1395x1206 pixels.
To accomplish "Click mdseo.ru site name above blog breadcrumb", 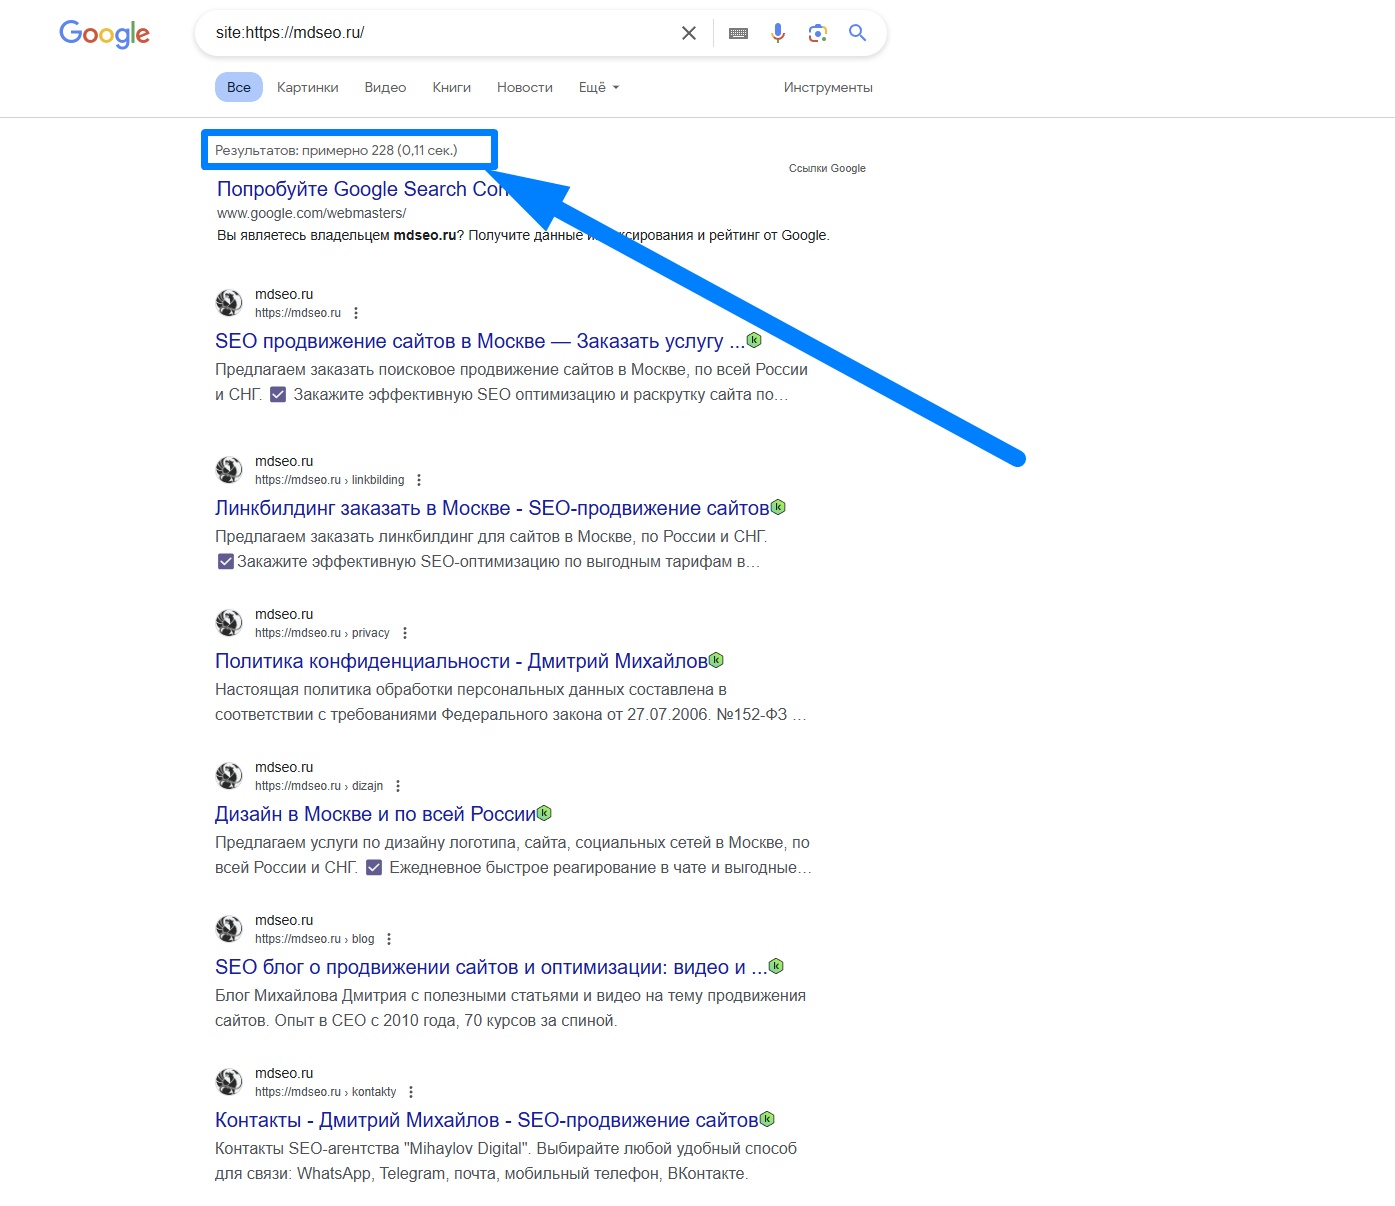I will tap(284, 920).
